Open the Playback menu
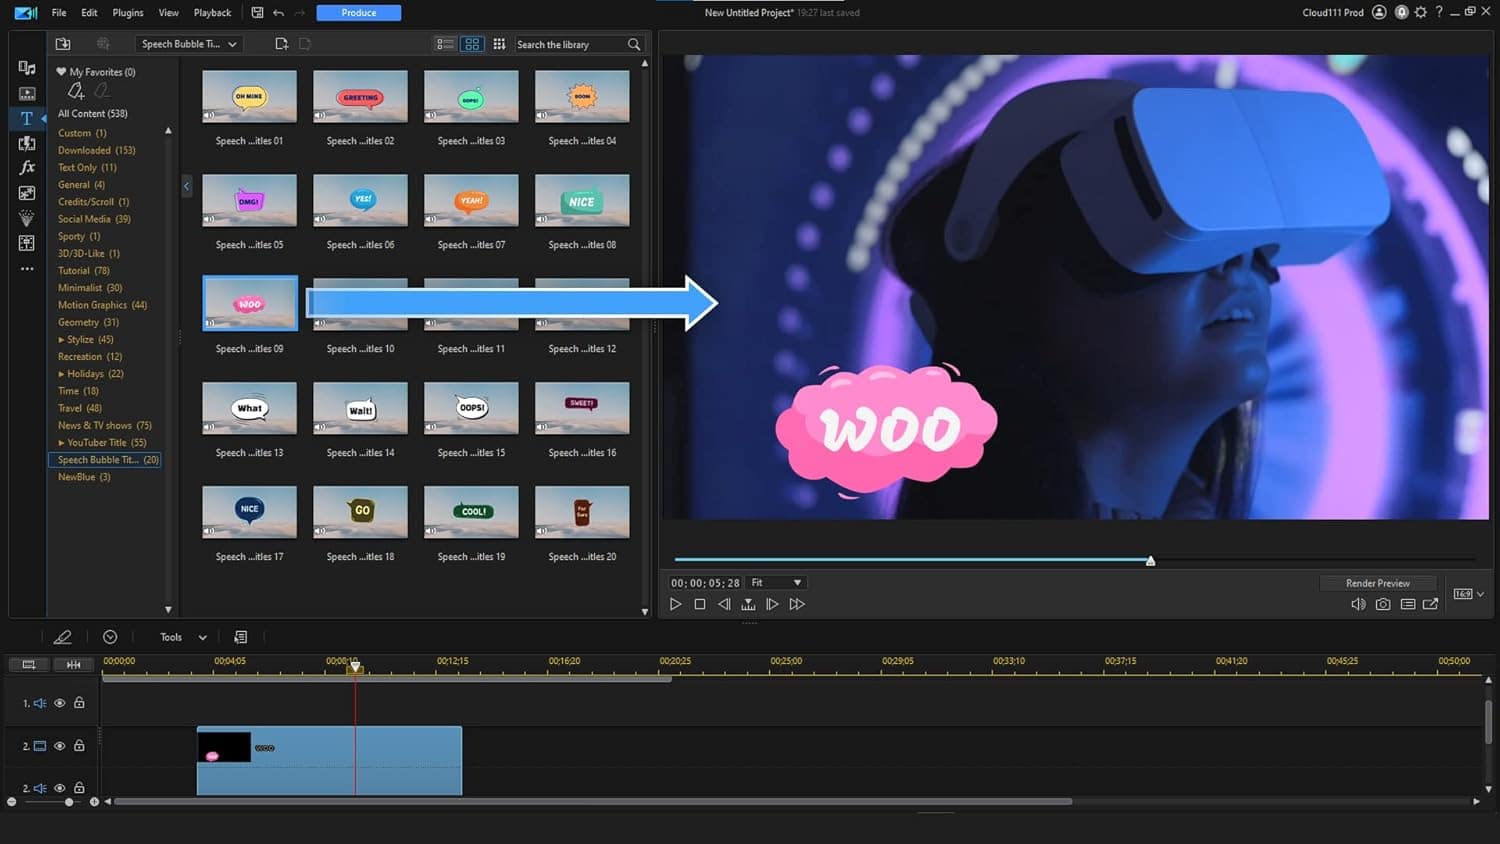The image size is (1500, 844). coord(212,13)
